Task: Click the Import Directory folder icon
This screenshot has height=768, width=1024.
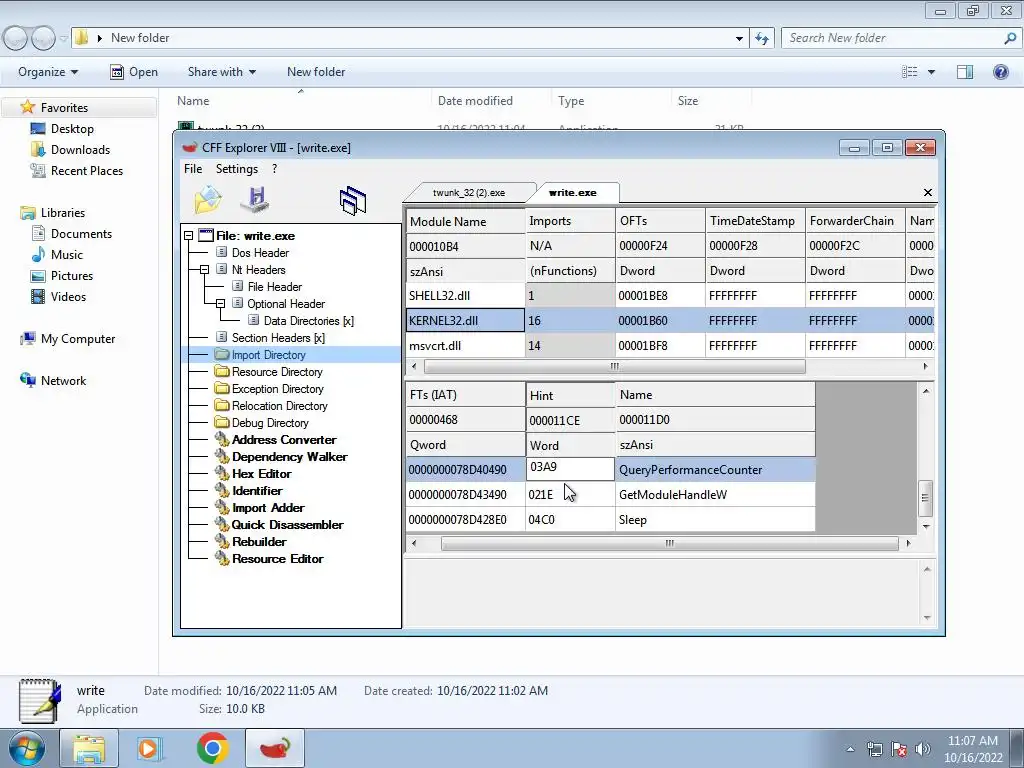Action: [x=222, y=355]
